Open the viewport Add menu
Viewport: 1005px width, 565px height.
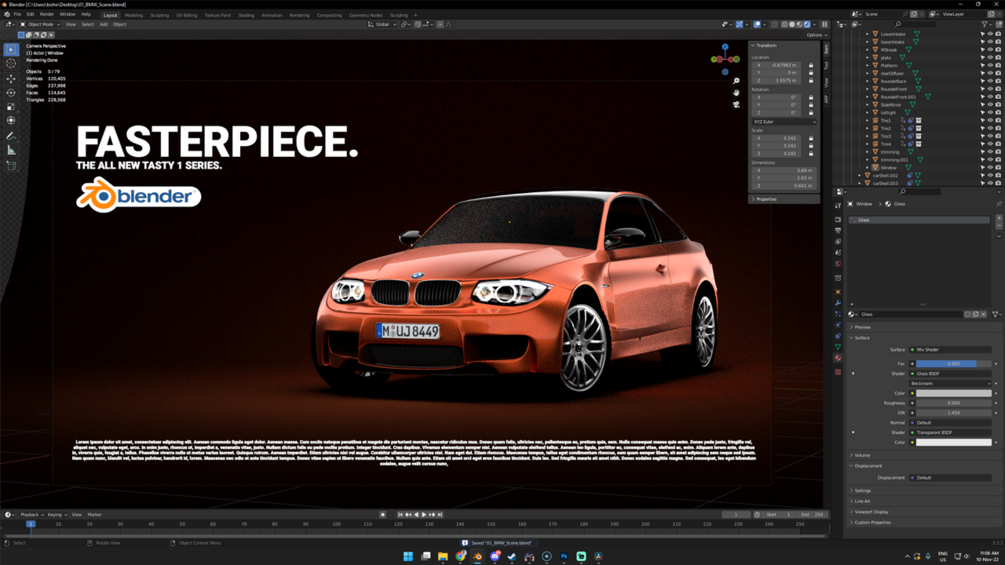pos(103,24)
